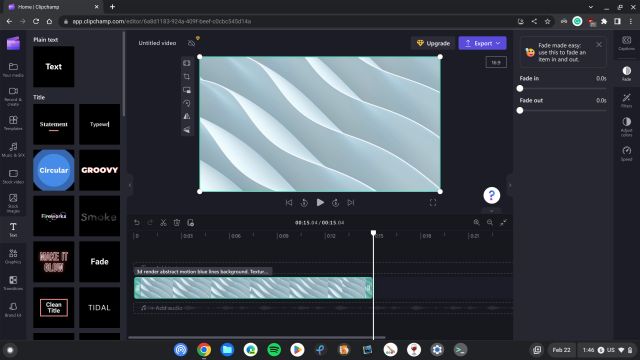
Task: Adjust the Fade out slider handle
Action: pyautogui.click(x=520, y=110)
